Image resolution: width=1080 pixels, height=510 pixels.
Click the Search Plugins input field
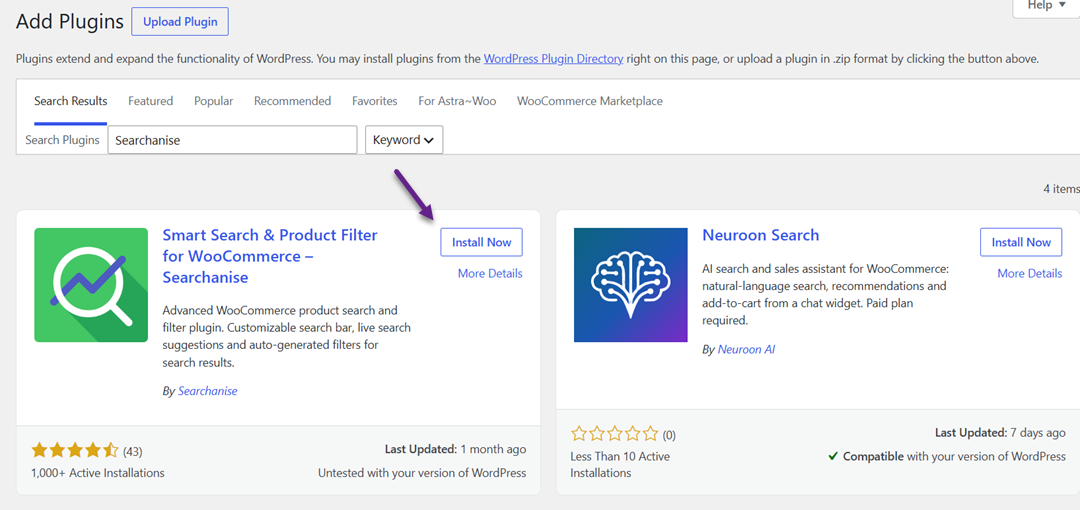[233, 140]
